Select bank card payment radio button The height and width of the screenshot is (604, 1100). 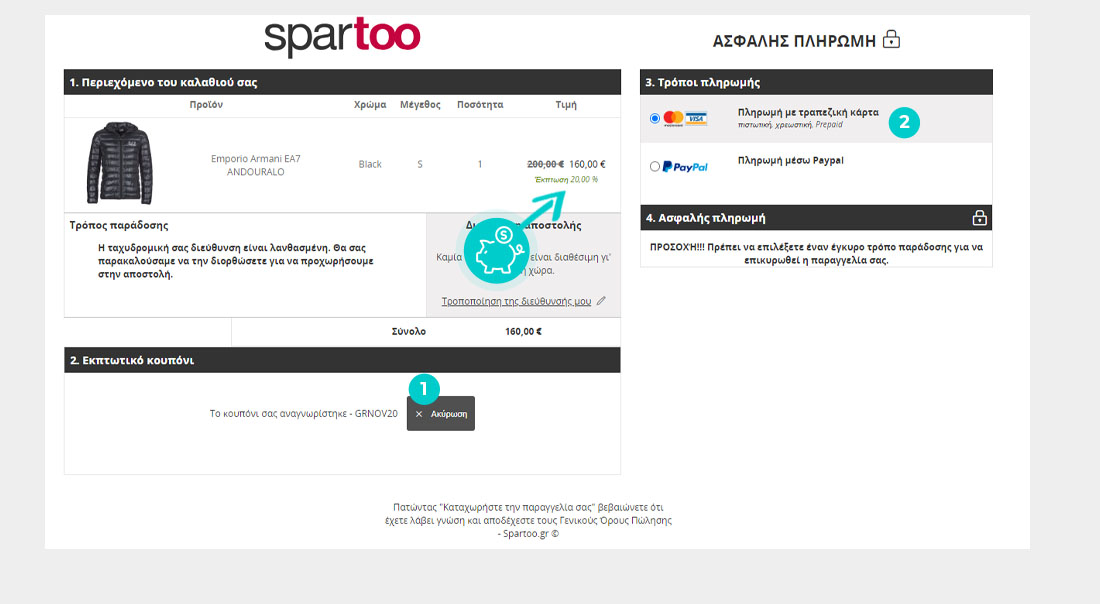pos(655,119)
